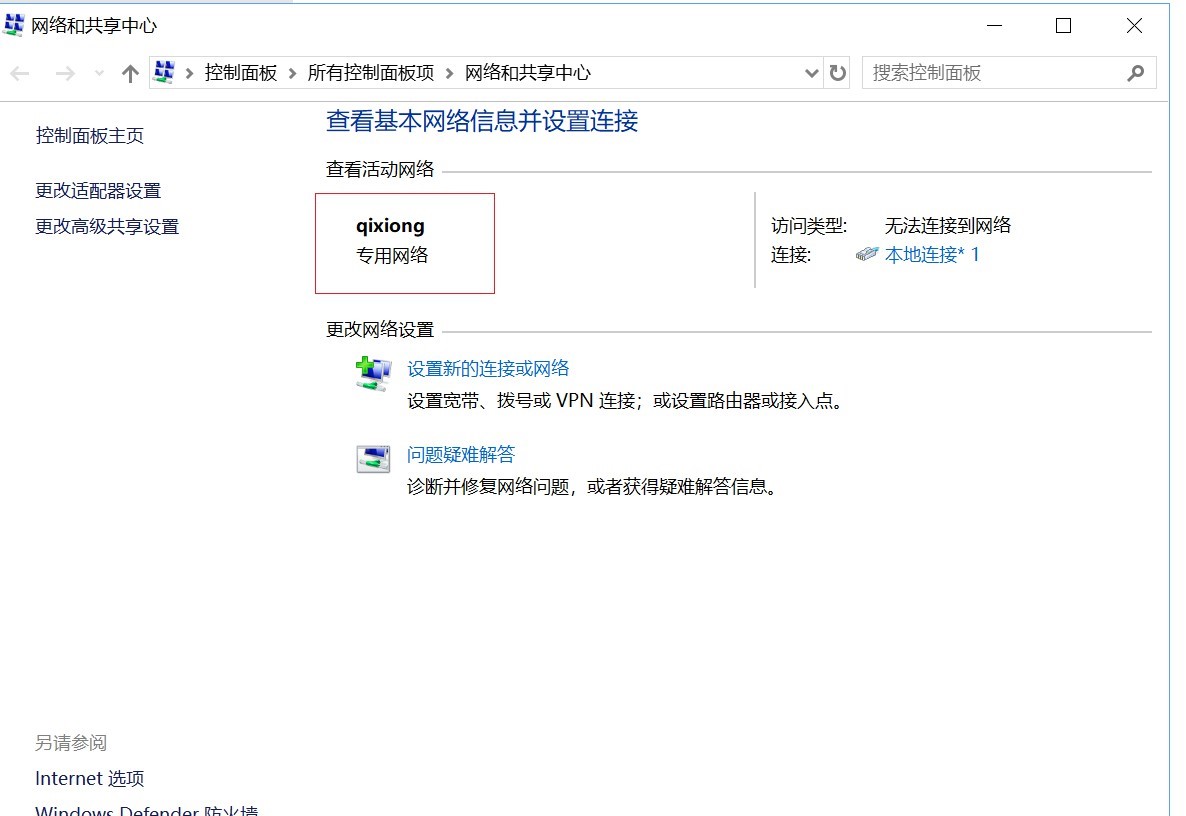Click the Back navigation arrow
The width and height of the screenshot is (1186, 816).
20,73
